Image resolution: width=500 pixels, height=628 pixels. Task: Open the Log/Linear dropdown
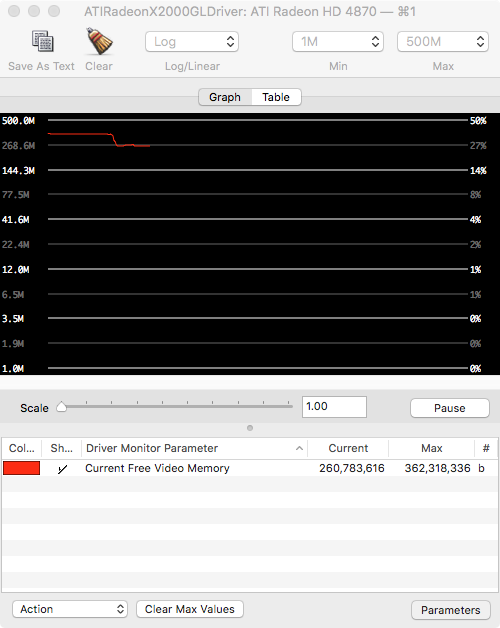tap(192, 42)
